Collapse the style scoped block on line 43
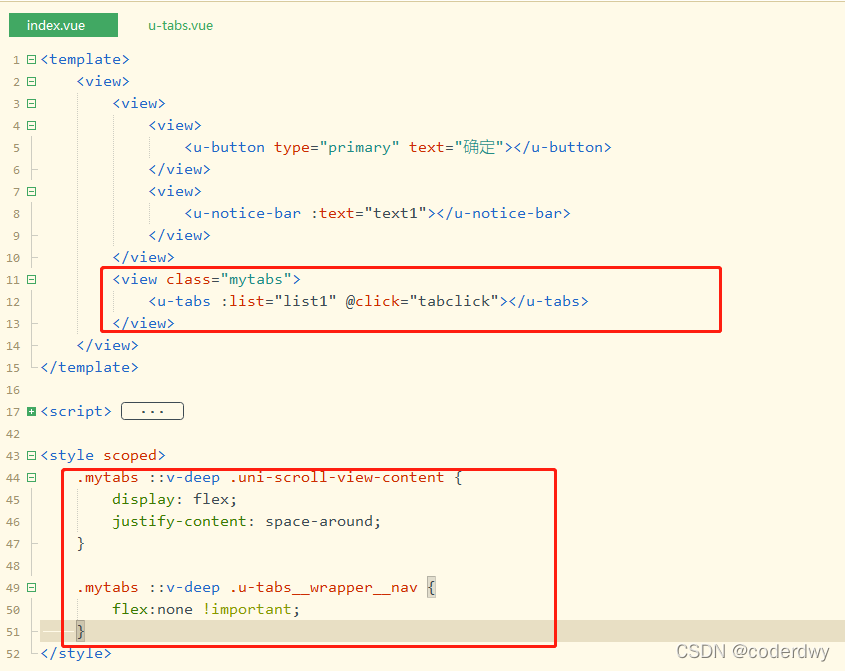 pos(32,456)
